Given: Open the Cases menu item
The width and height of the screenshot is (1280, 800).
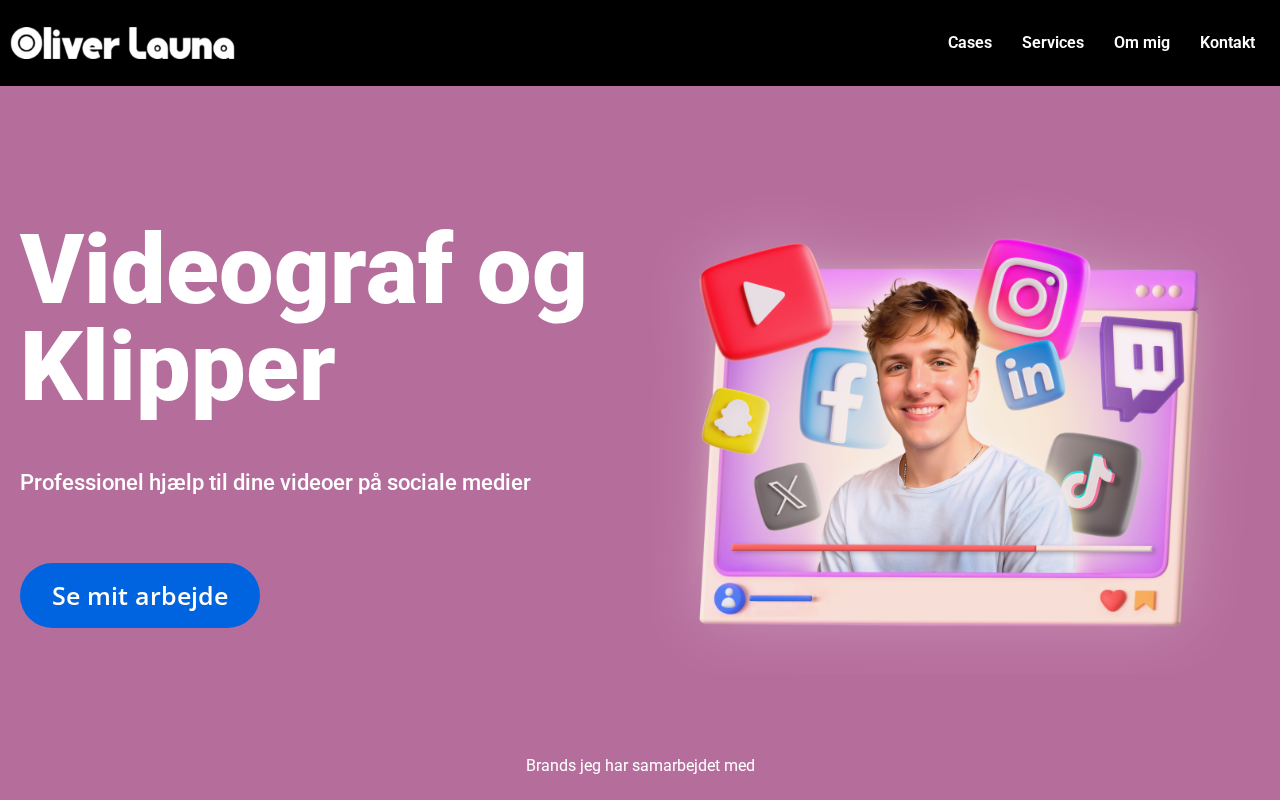Looking at the screenshot, I should pos(970,43).
